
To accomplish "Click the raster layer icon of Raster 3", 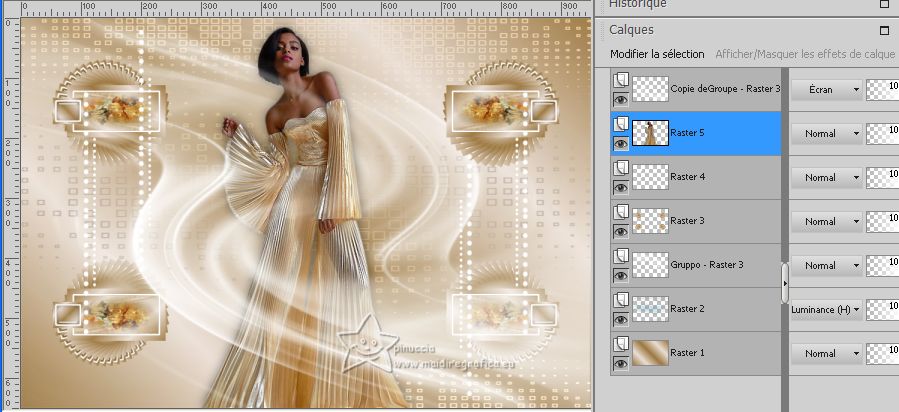I will click(621, 213).
